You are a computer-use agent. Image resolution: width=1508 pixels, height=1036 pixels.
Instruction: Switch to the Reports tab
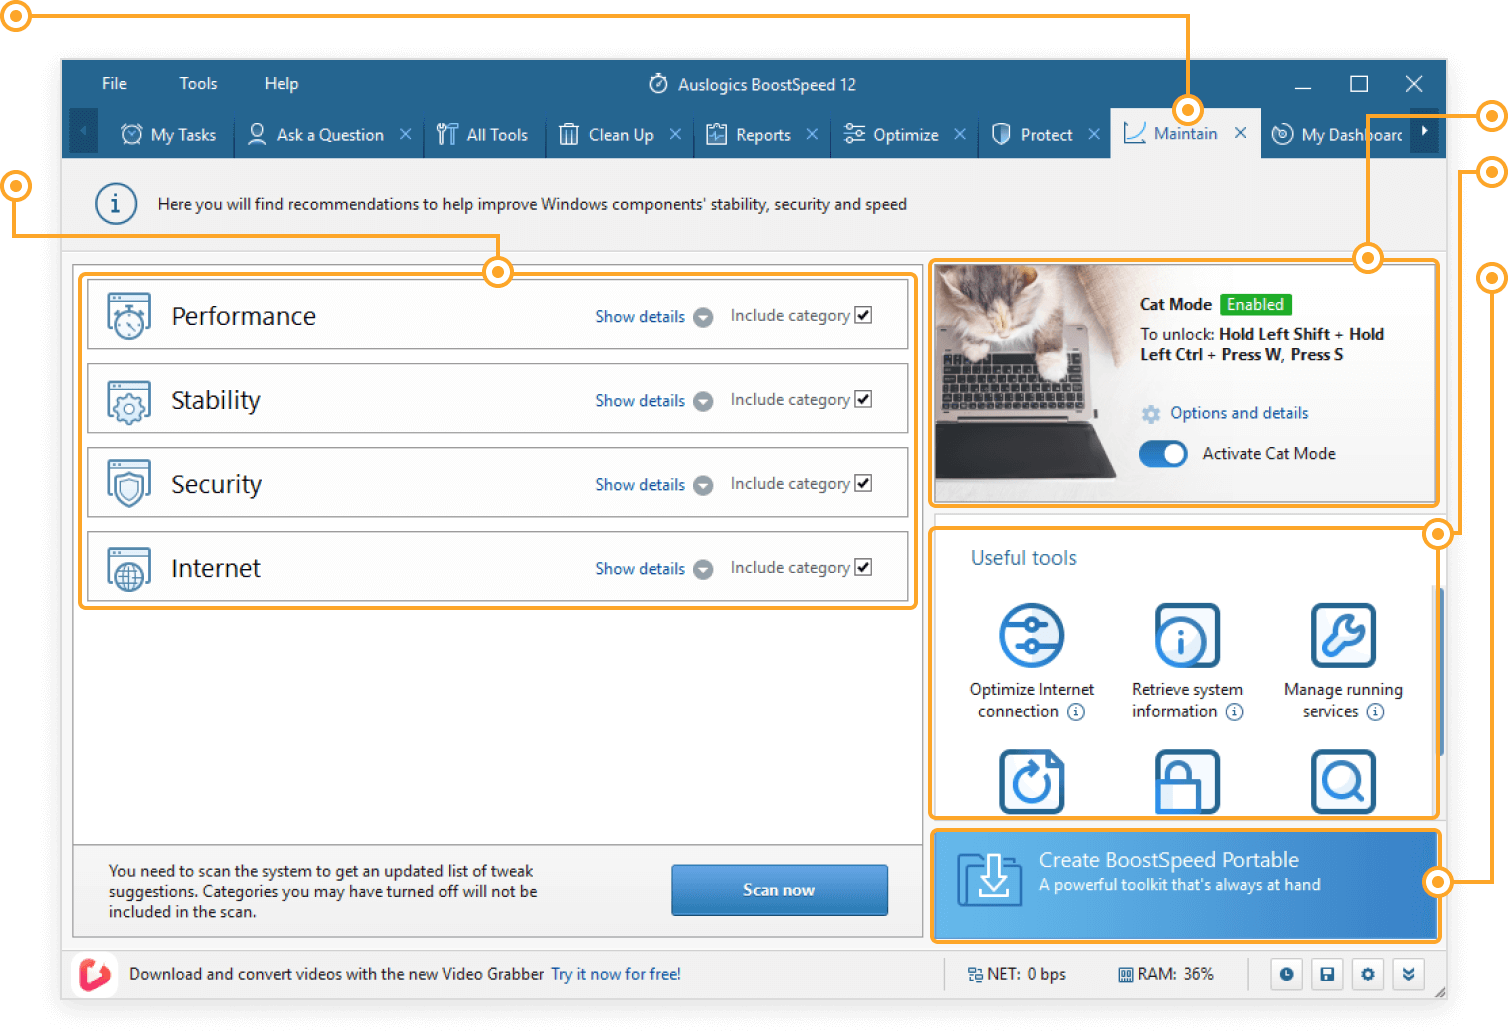point(748,135)
